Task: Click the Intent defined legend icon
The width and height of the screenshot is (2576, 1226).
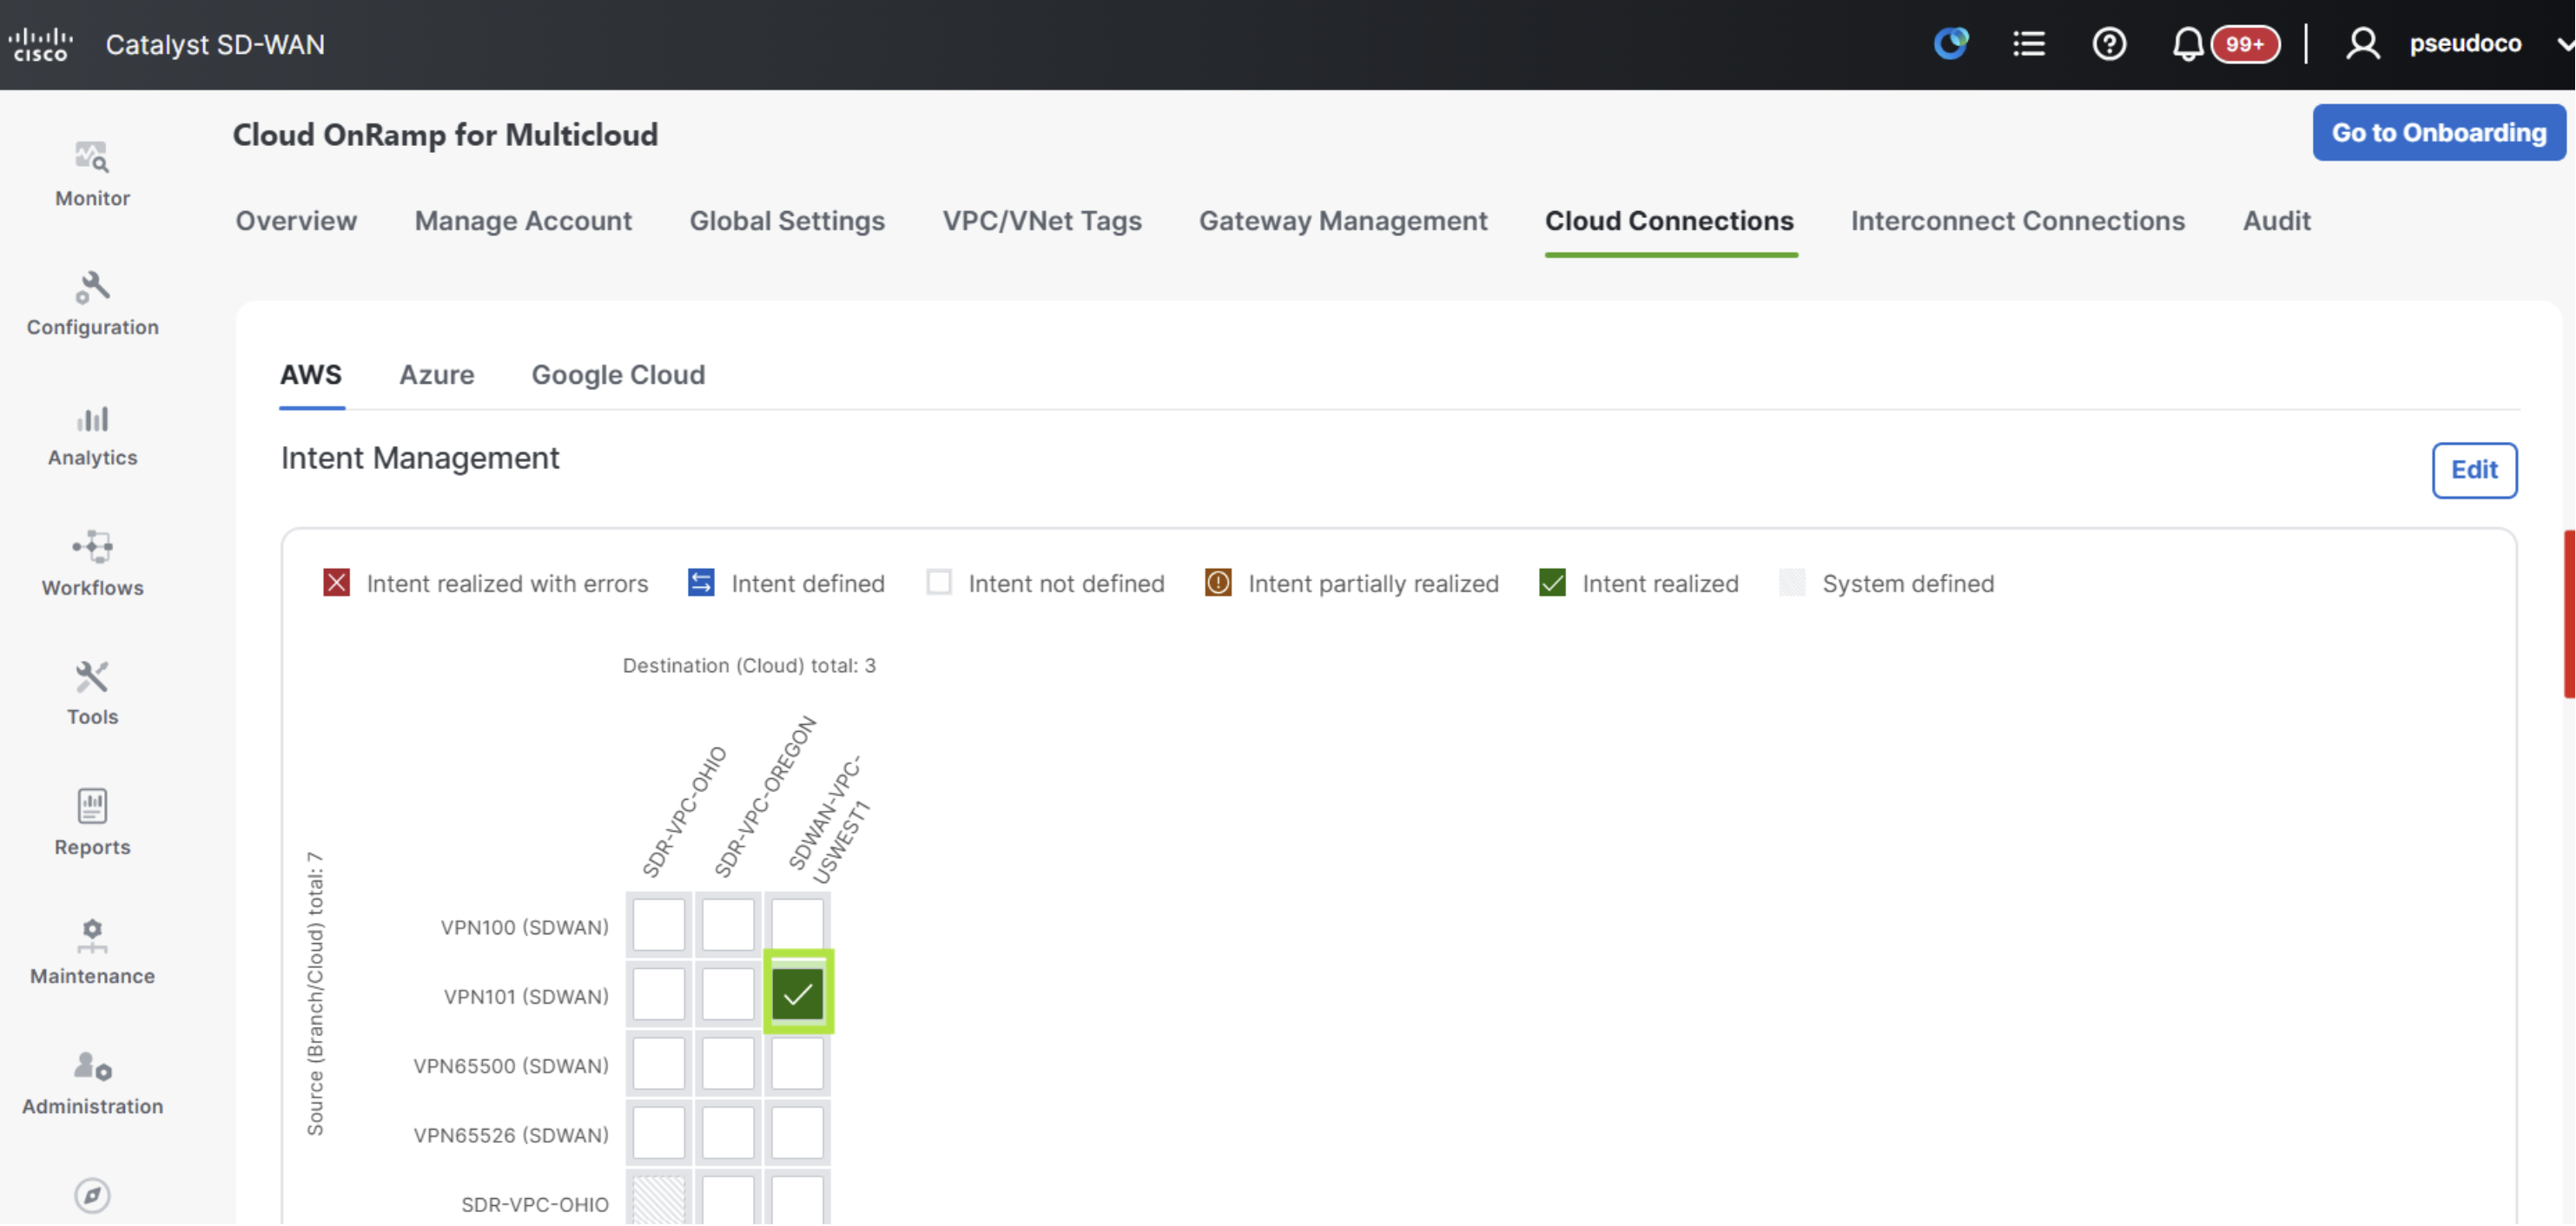Action: pos(701,583)
